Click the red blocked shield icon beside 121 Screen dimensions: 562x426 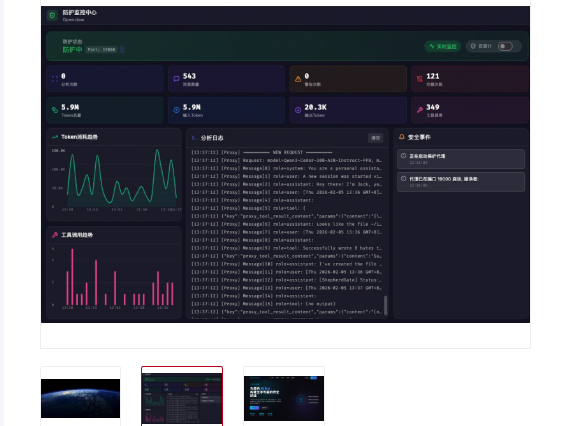[x=419, y=79]
